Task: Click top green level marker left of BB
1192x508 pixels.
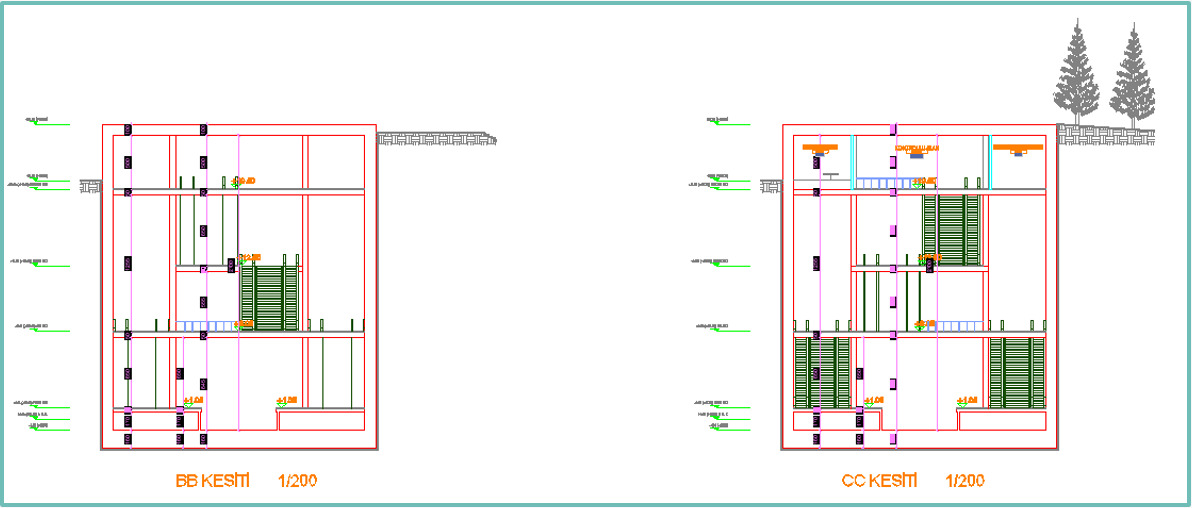Action: point(48,123)
